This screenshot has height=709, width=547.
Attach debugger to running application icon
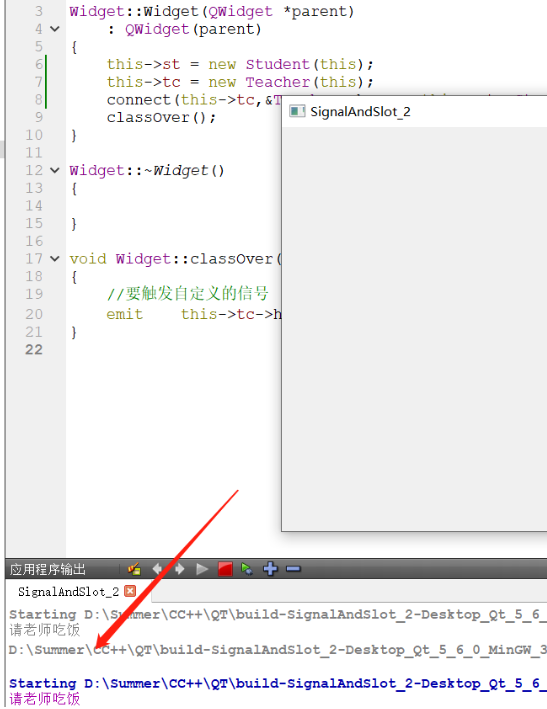(247, 569)
